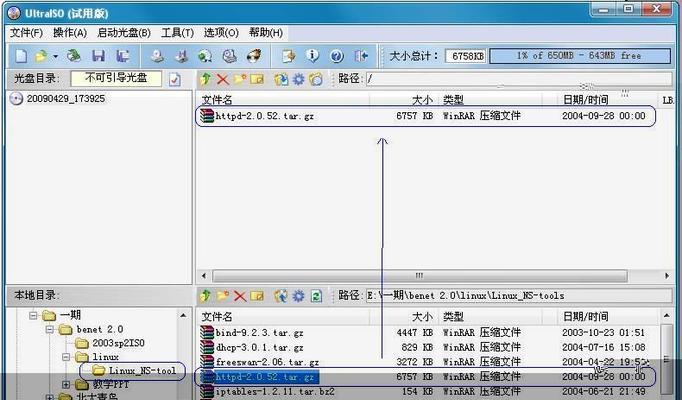Image resolution: width=682 pixels, height=400 pixels.
Task: Refresh the local directory with the green icon
Action: point(316,296)
